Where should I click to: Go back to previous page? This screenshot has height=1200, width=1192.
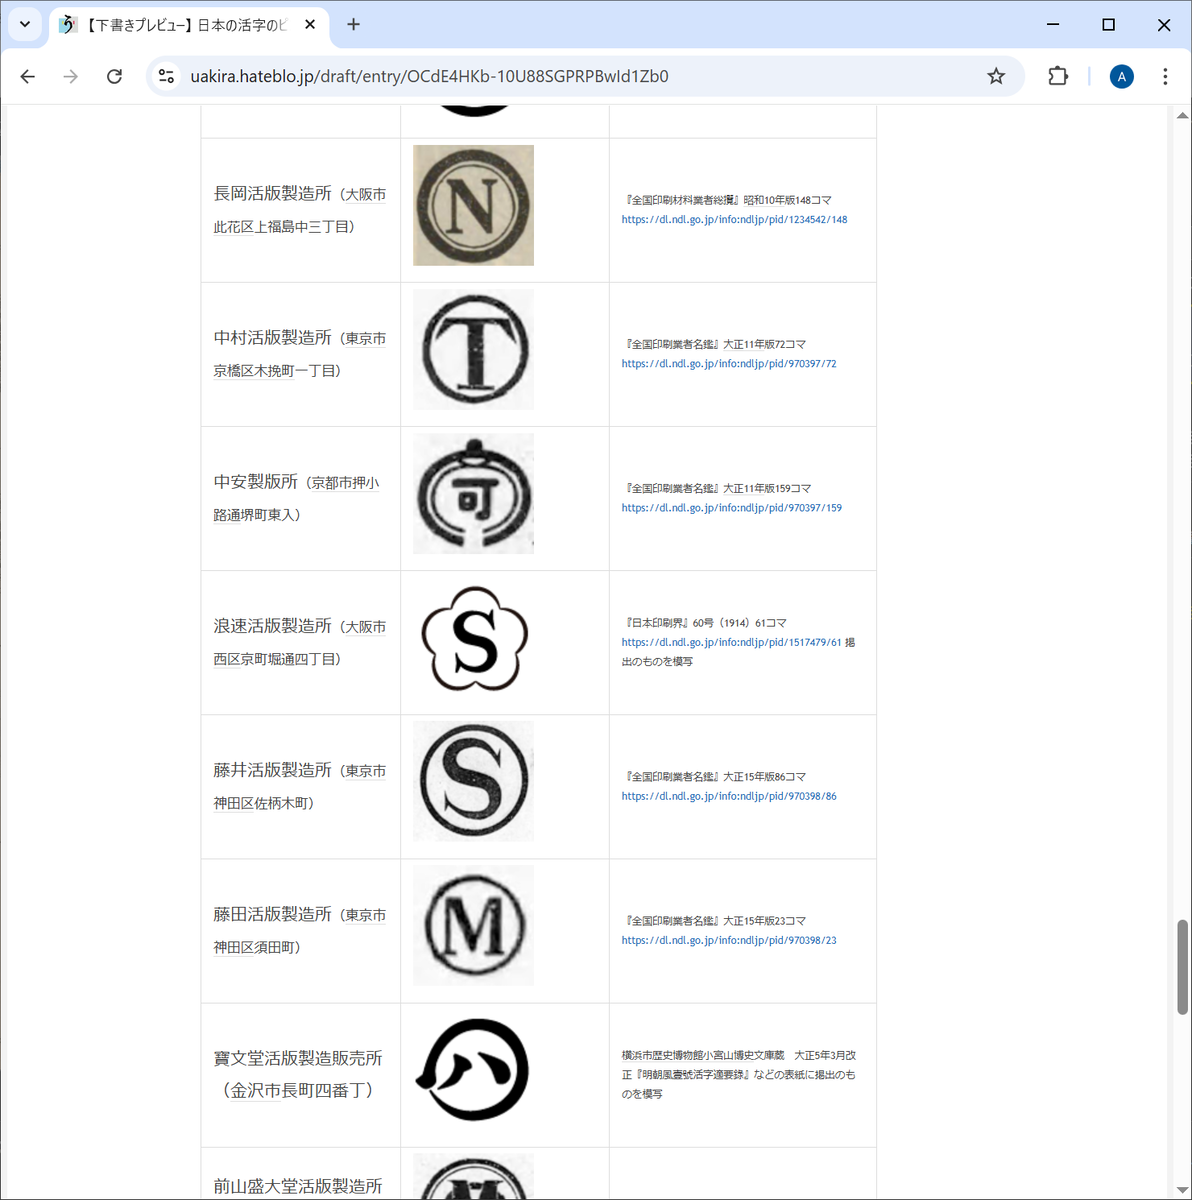pyautogui.click(x=28, y=76)
